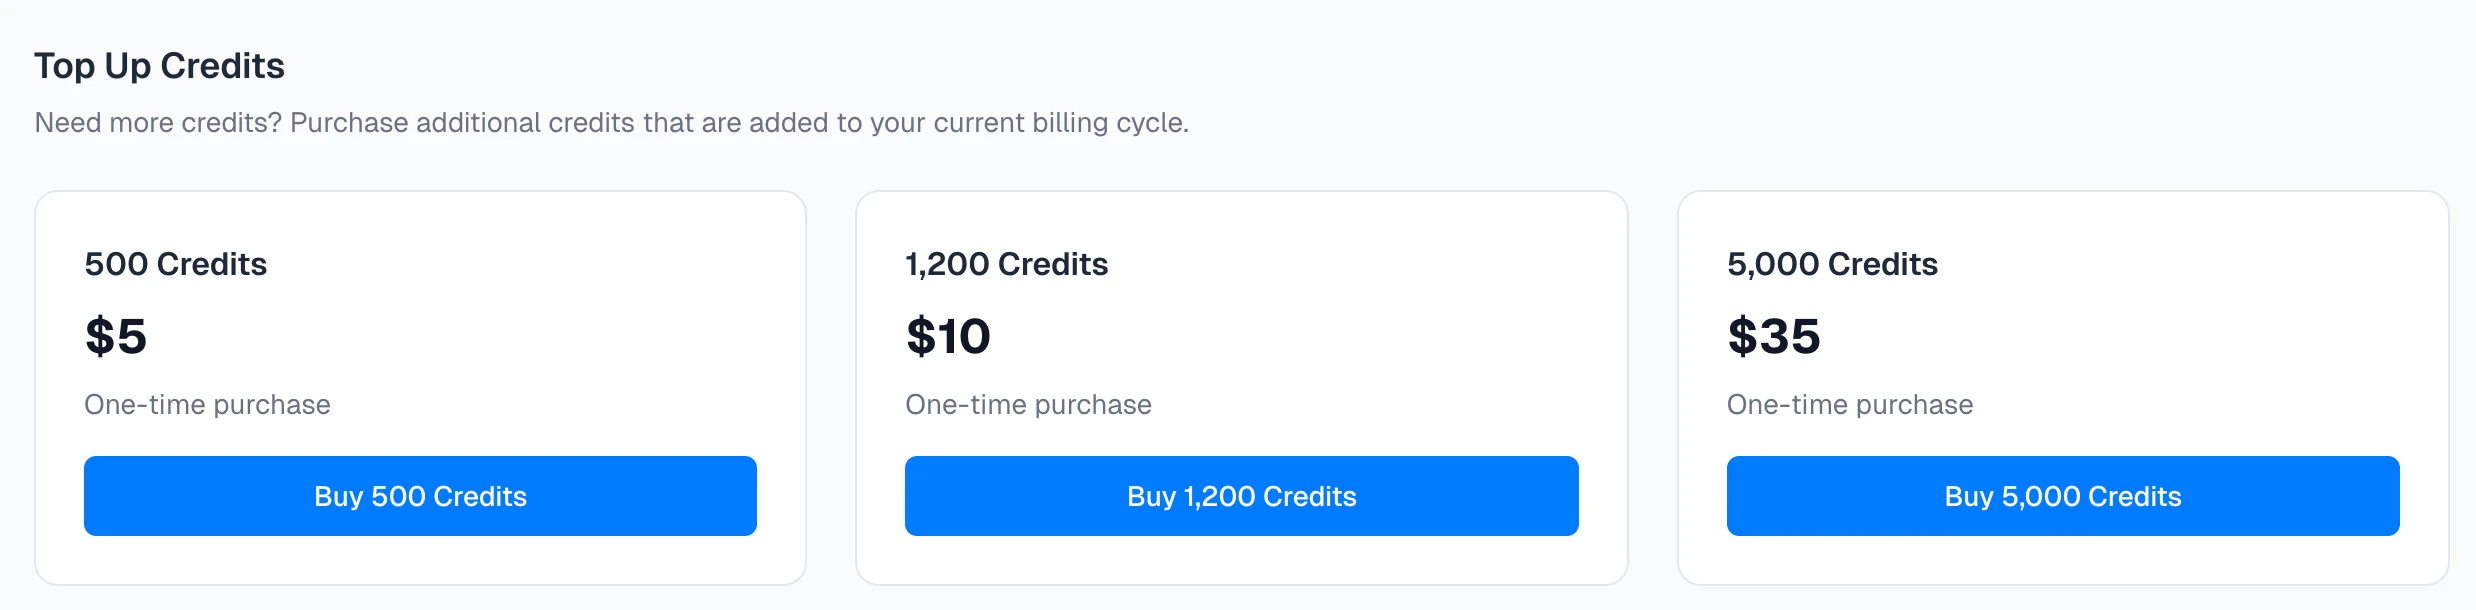Click the 500 Credits card title
Viewport: 2476px width, 610px height.
(175, 264)
